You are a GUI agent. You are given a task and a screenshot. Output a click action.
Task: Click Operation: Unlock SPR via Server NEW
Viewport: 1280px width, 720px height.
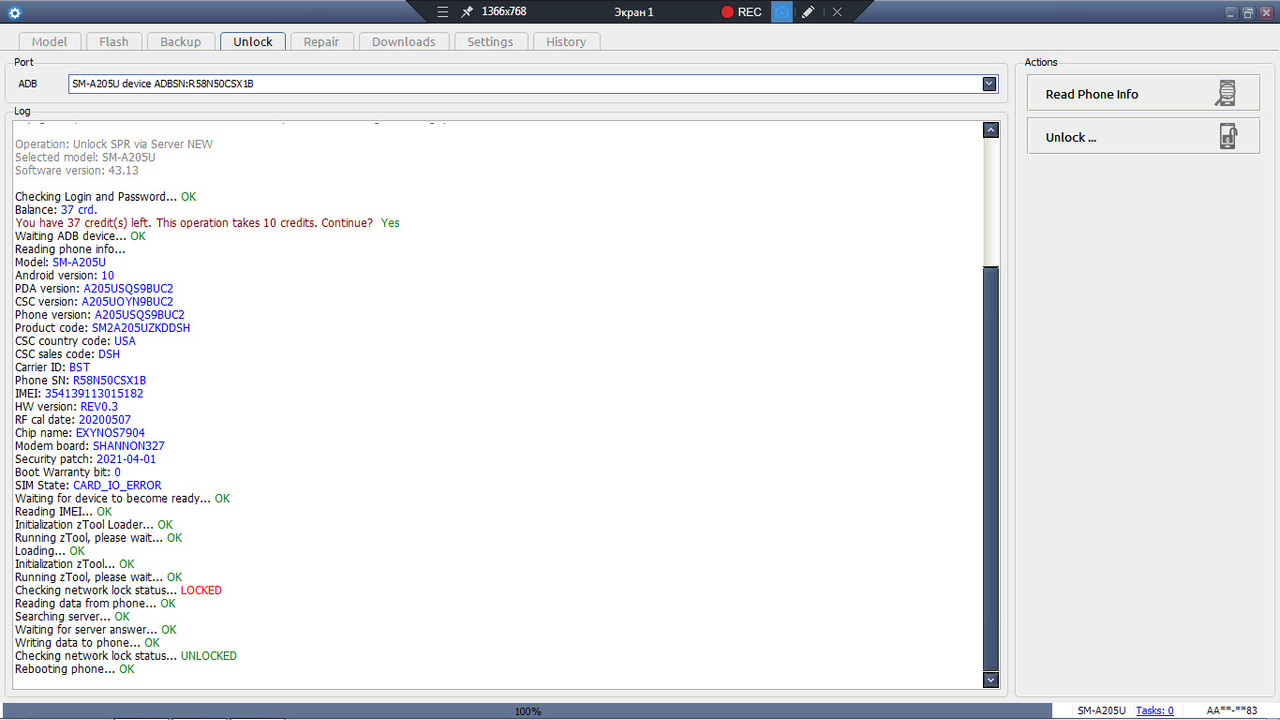click(x=114, y=144)
